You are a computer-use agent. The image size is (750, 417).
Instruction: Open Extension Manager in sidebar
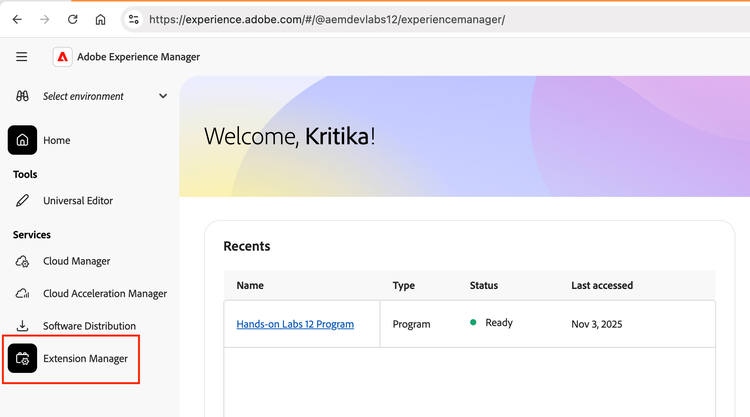click(x=85, y=358)
